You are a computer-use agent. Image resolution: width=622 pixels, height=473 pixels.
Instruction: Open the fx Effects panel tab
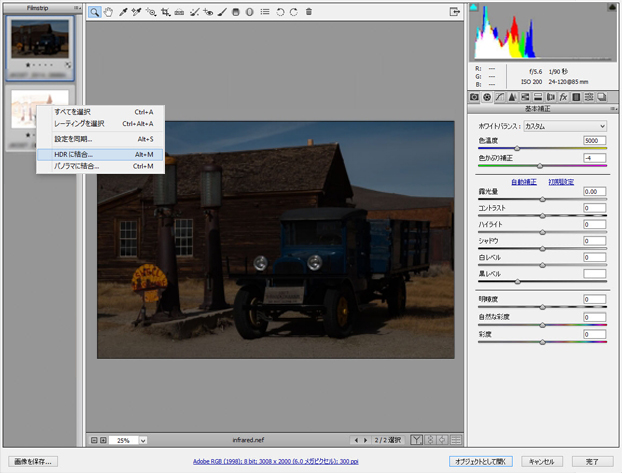(x=563, y=97)
